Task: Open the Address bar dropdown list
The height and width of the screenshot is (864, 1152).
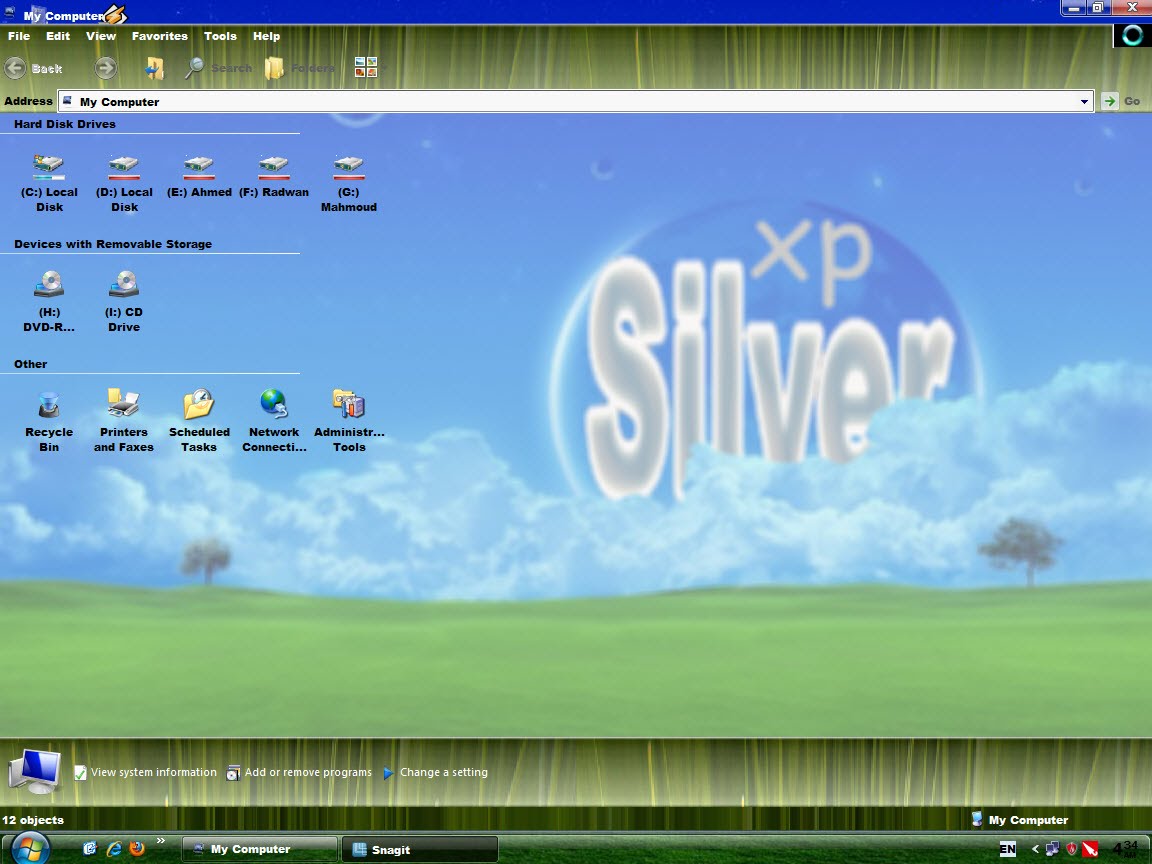Action: click(1085, 101)
